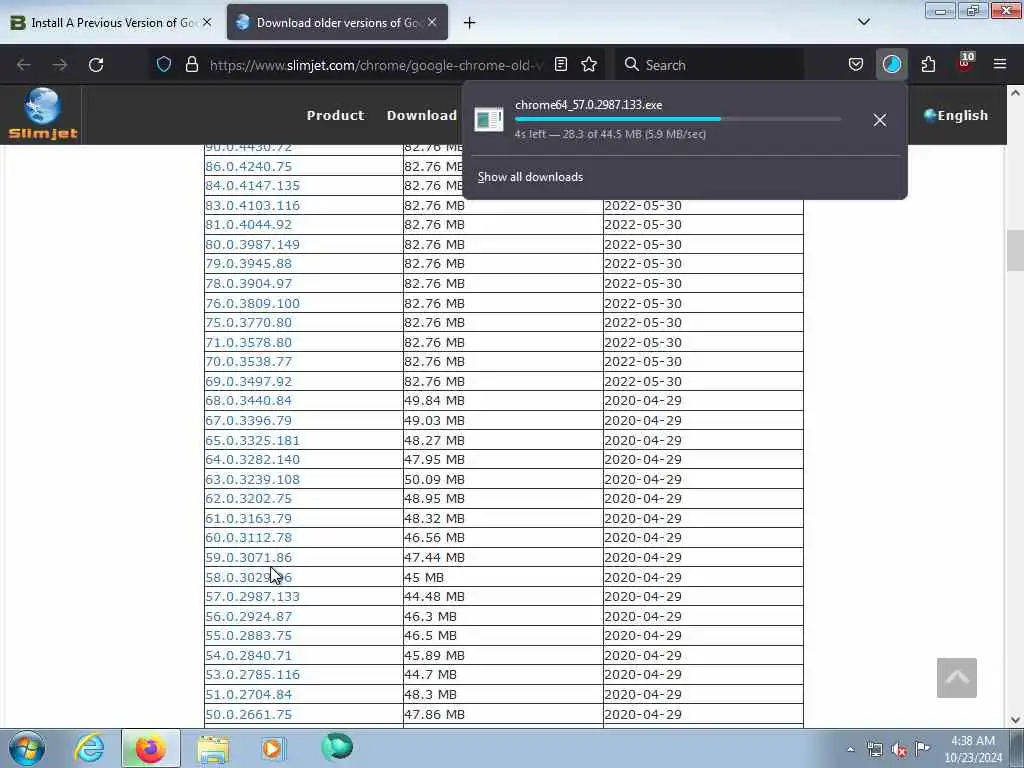This screenshot has height=768, width=1024.
Task: Open the uBlock extension with badge 10
Action: coord(965,63)
